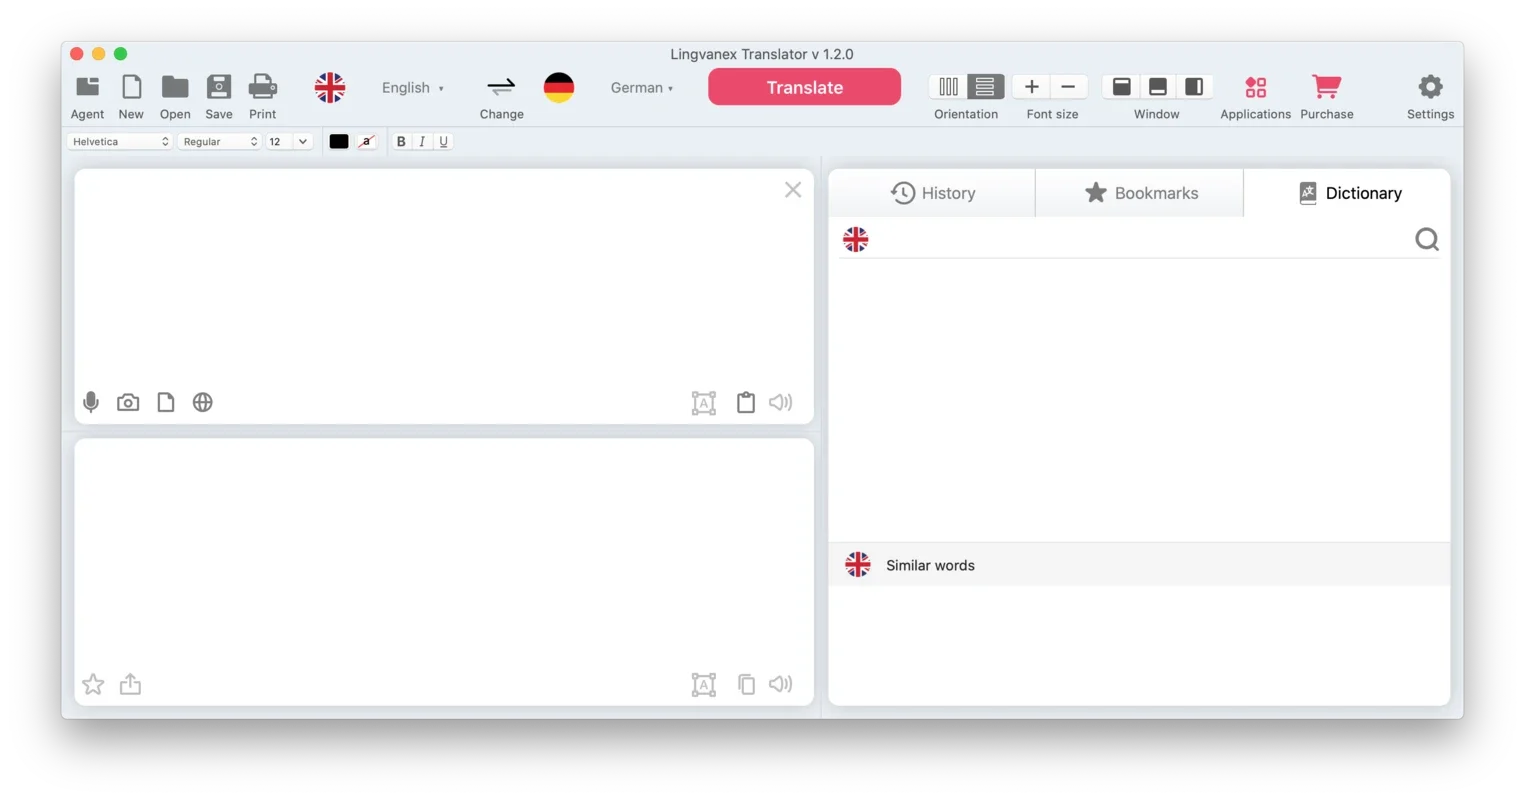Screen dimensions: 1525x800
Task: Open Settings gear
Action: coord(1431,87)
